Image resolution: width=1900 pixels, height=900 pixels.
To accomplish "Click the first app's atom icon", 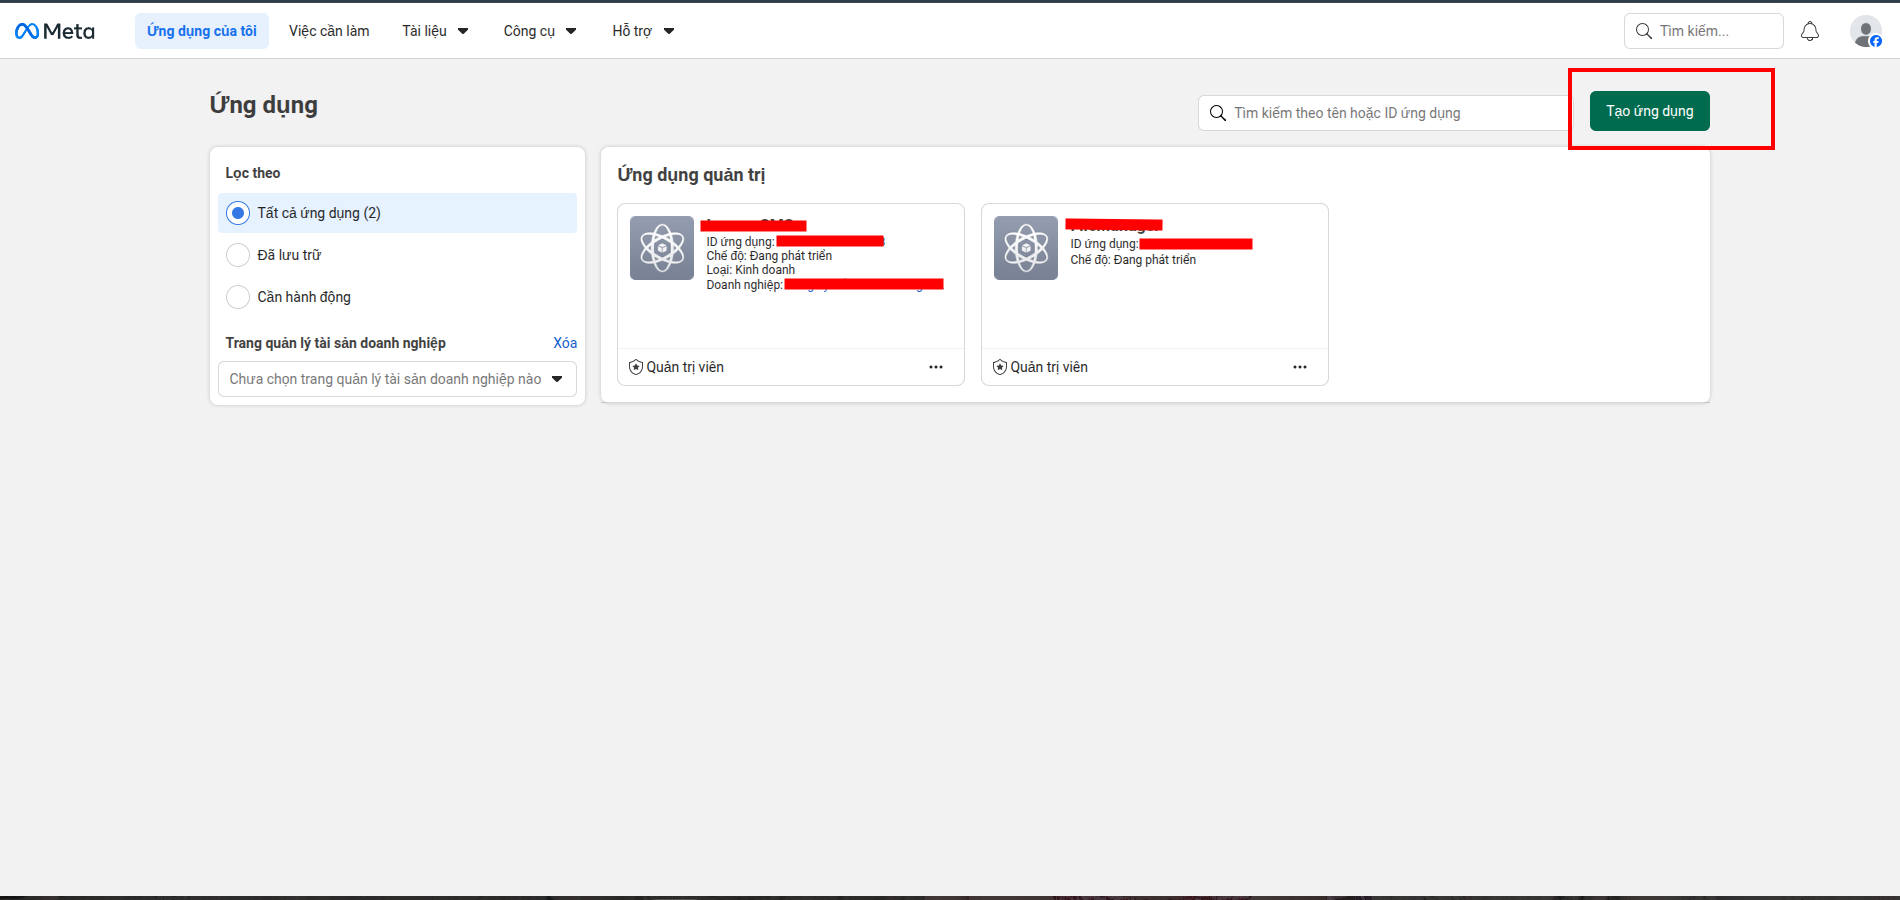I will (x=661, y=247).
